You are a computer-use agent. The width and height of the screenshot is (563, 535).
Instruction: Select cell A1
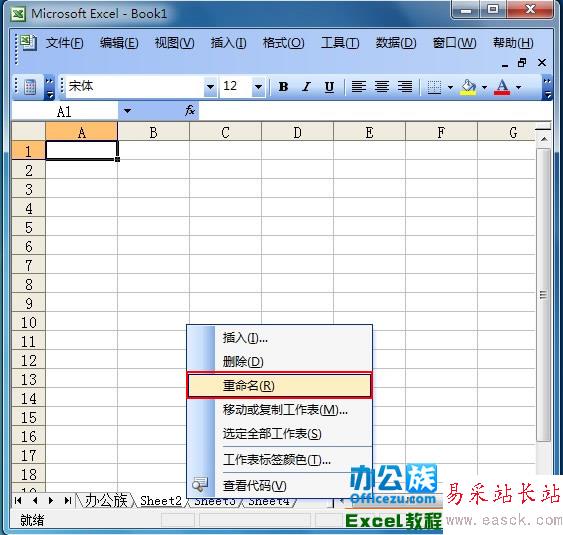(x=82, y=150)
